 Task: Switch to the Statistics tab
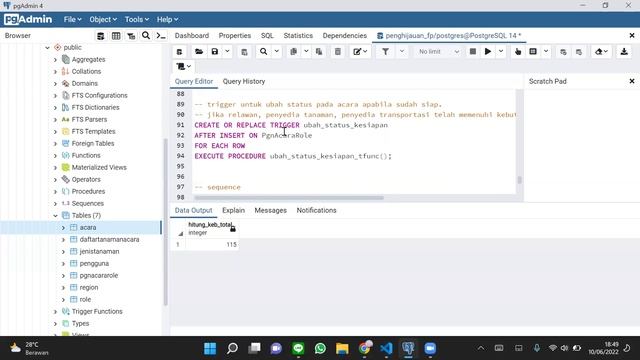(x=298, y=36)
